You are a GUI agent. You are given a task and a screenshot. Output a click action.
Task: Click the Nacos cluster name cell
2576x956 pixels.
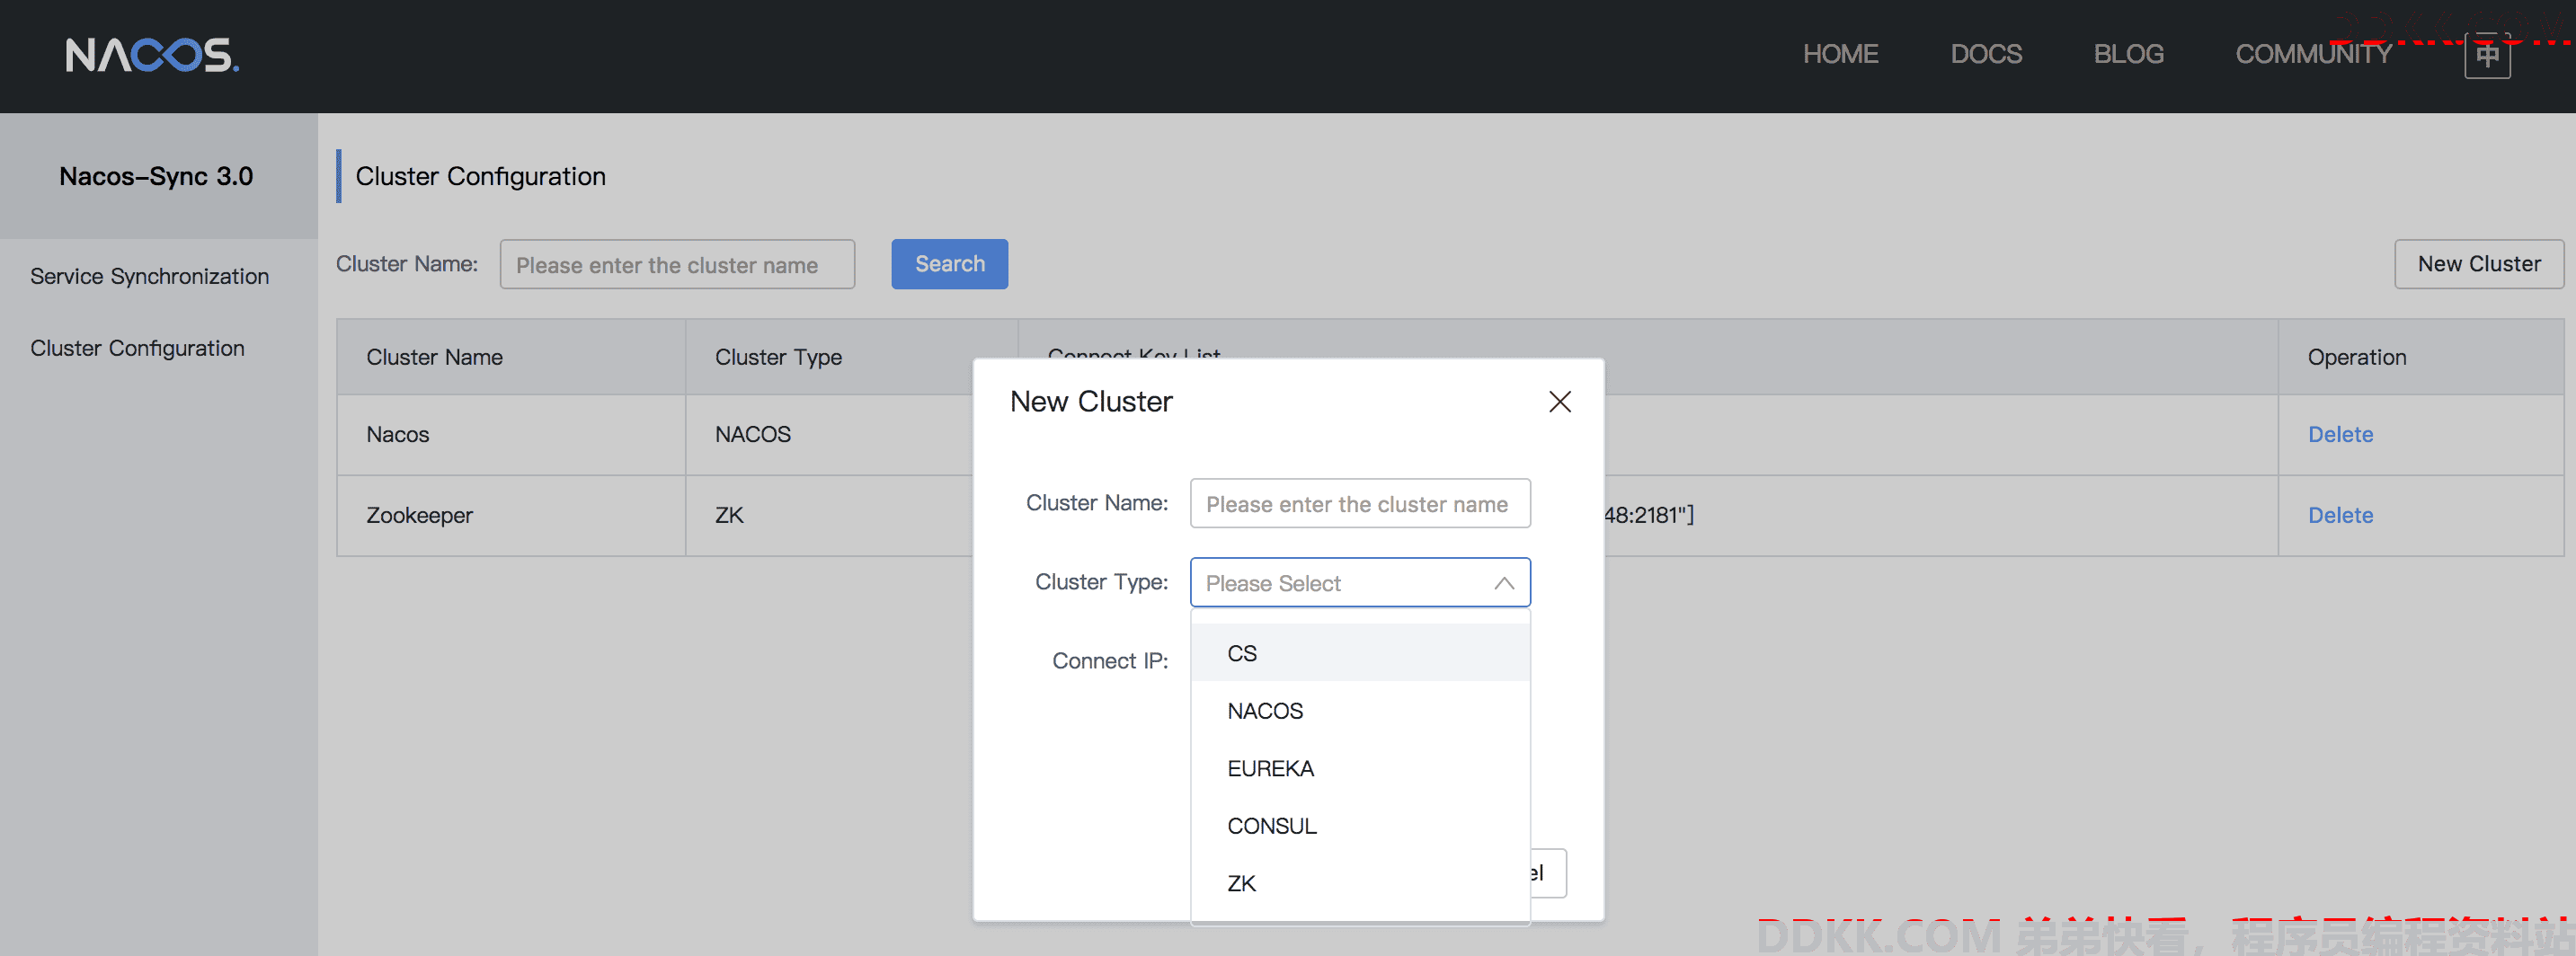click(x=511, y=434)
